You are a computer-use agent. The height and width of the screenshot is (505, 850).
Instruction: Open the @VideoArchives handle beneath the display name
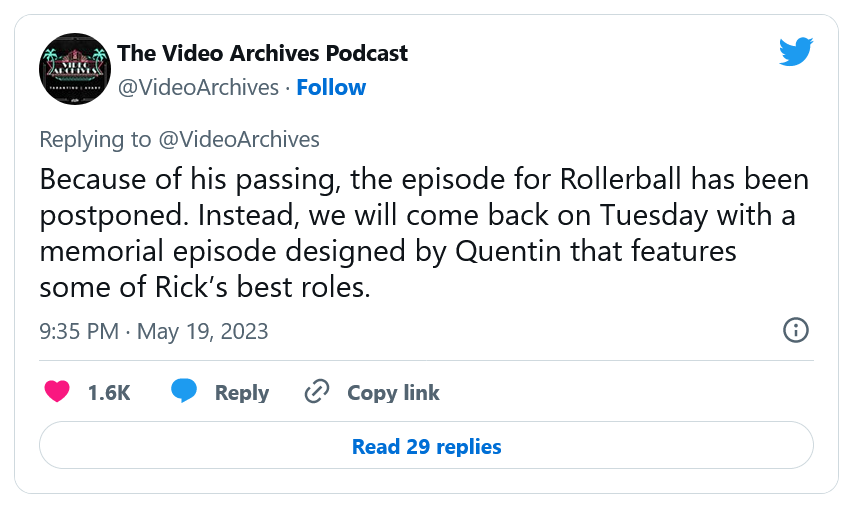click(x=198, y=88)
